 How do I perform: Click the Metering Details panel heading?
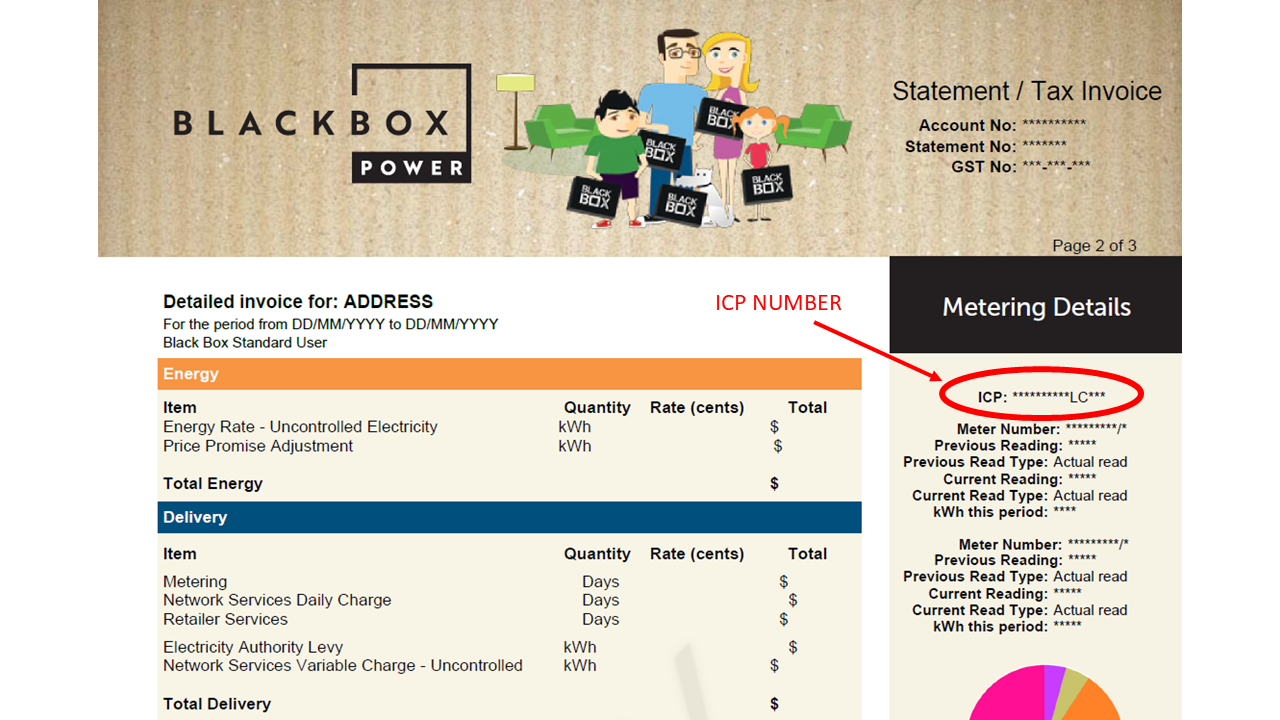tap(1036, 307)
